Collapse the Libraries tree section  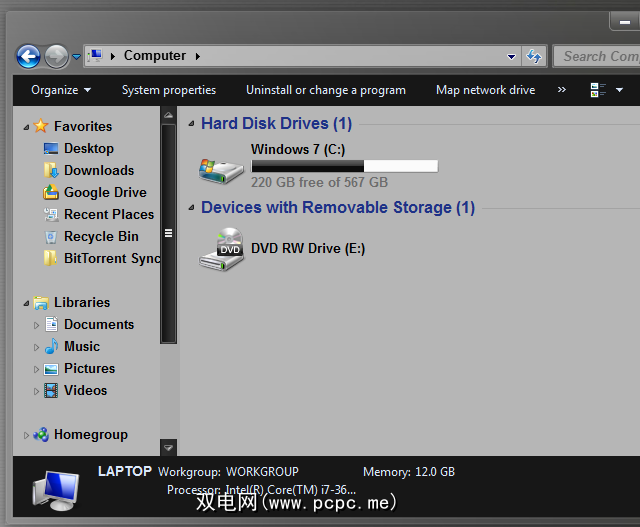(x=26, y=303)
